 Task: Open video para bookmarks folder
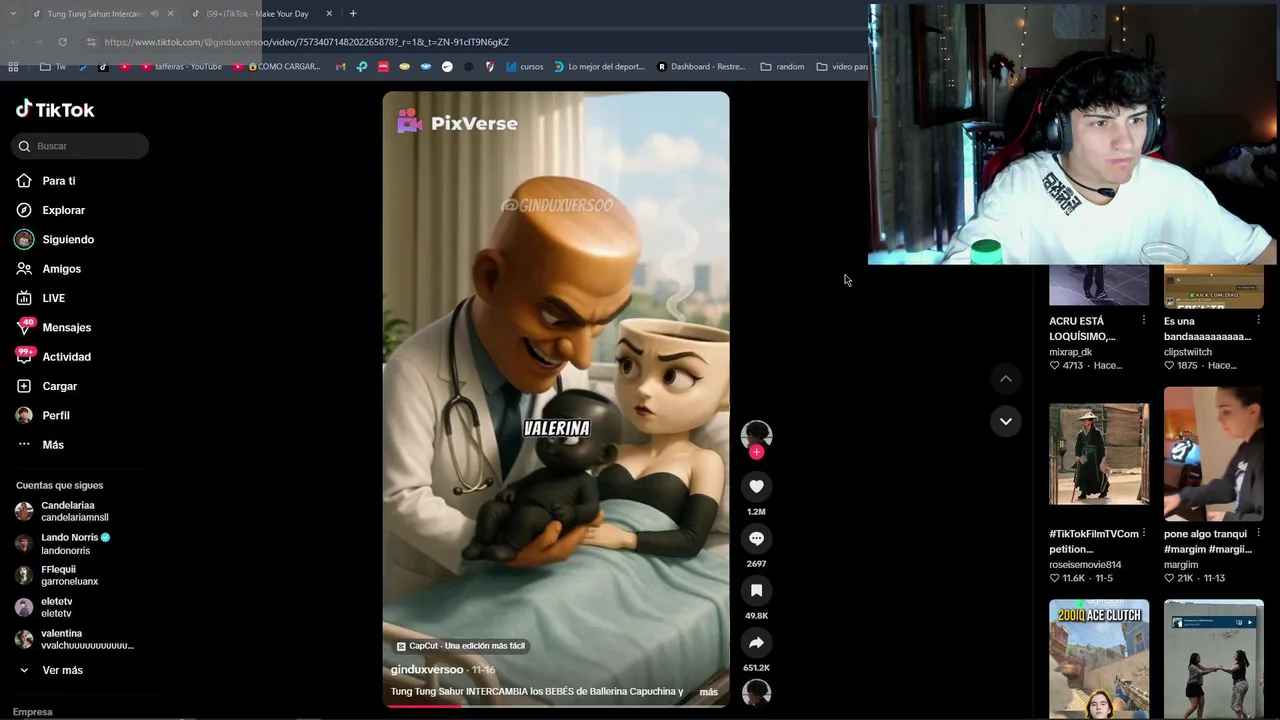(x=842, y=67)
